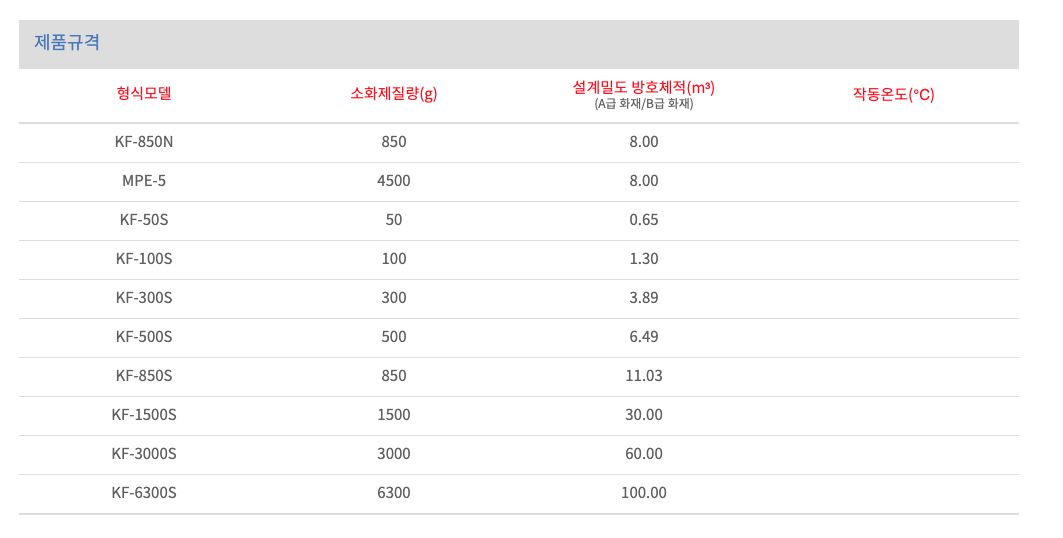
Task: Click the 0.65 protection volume value
Action: point(644,220)
